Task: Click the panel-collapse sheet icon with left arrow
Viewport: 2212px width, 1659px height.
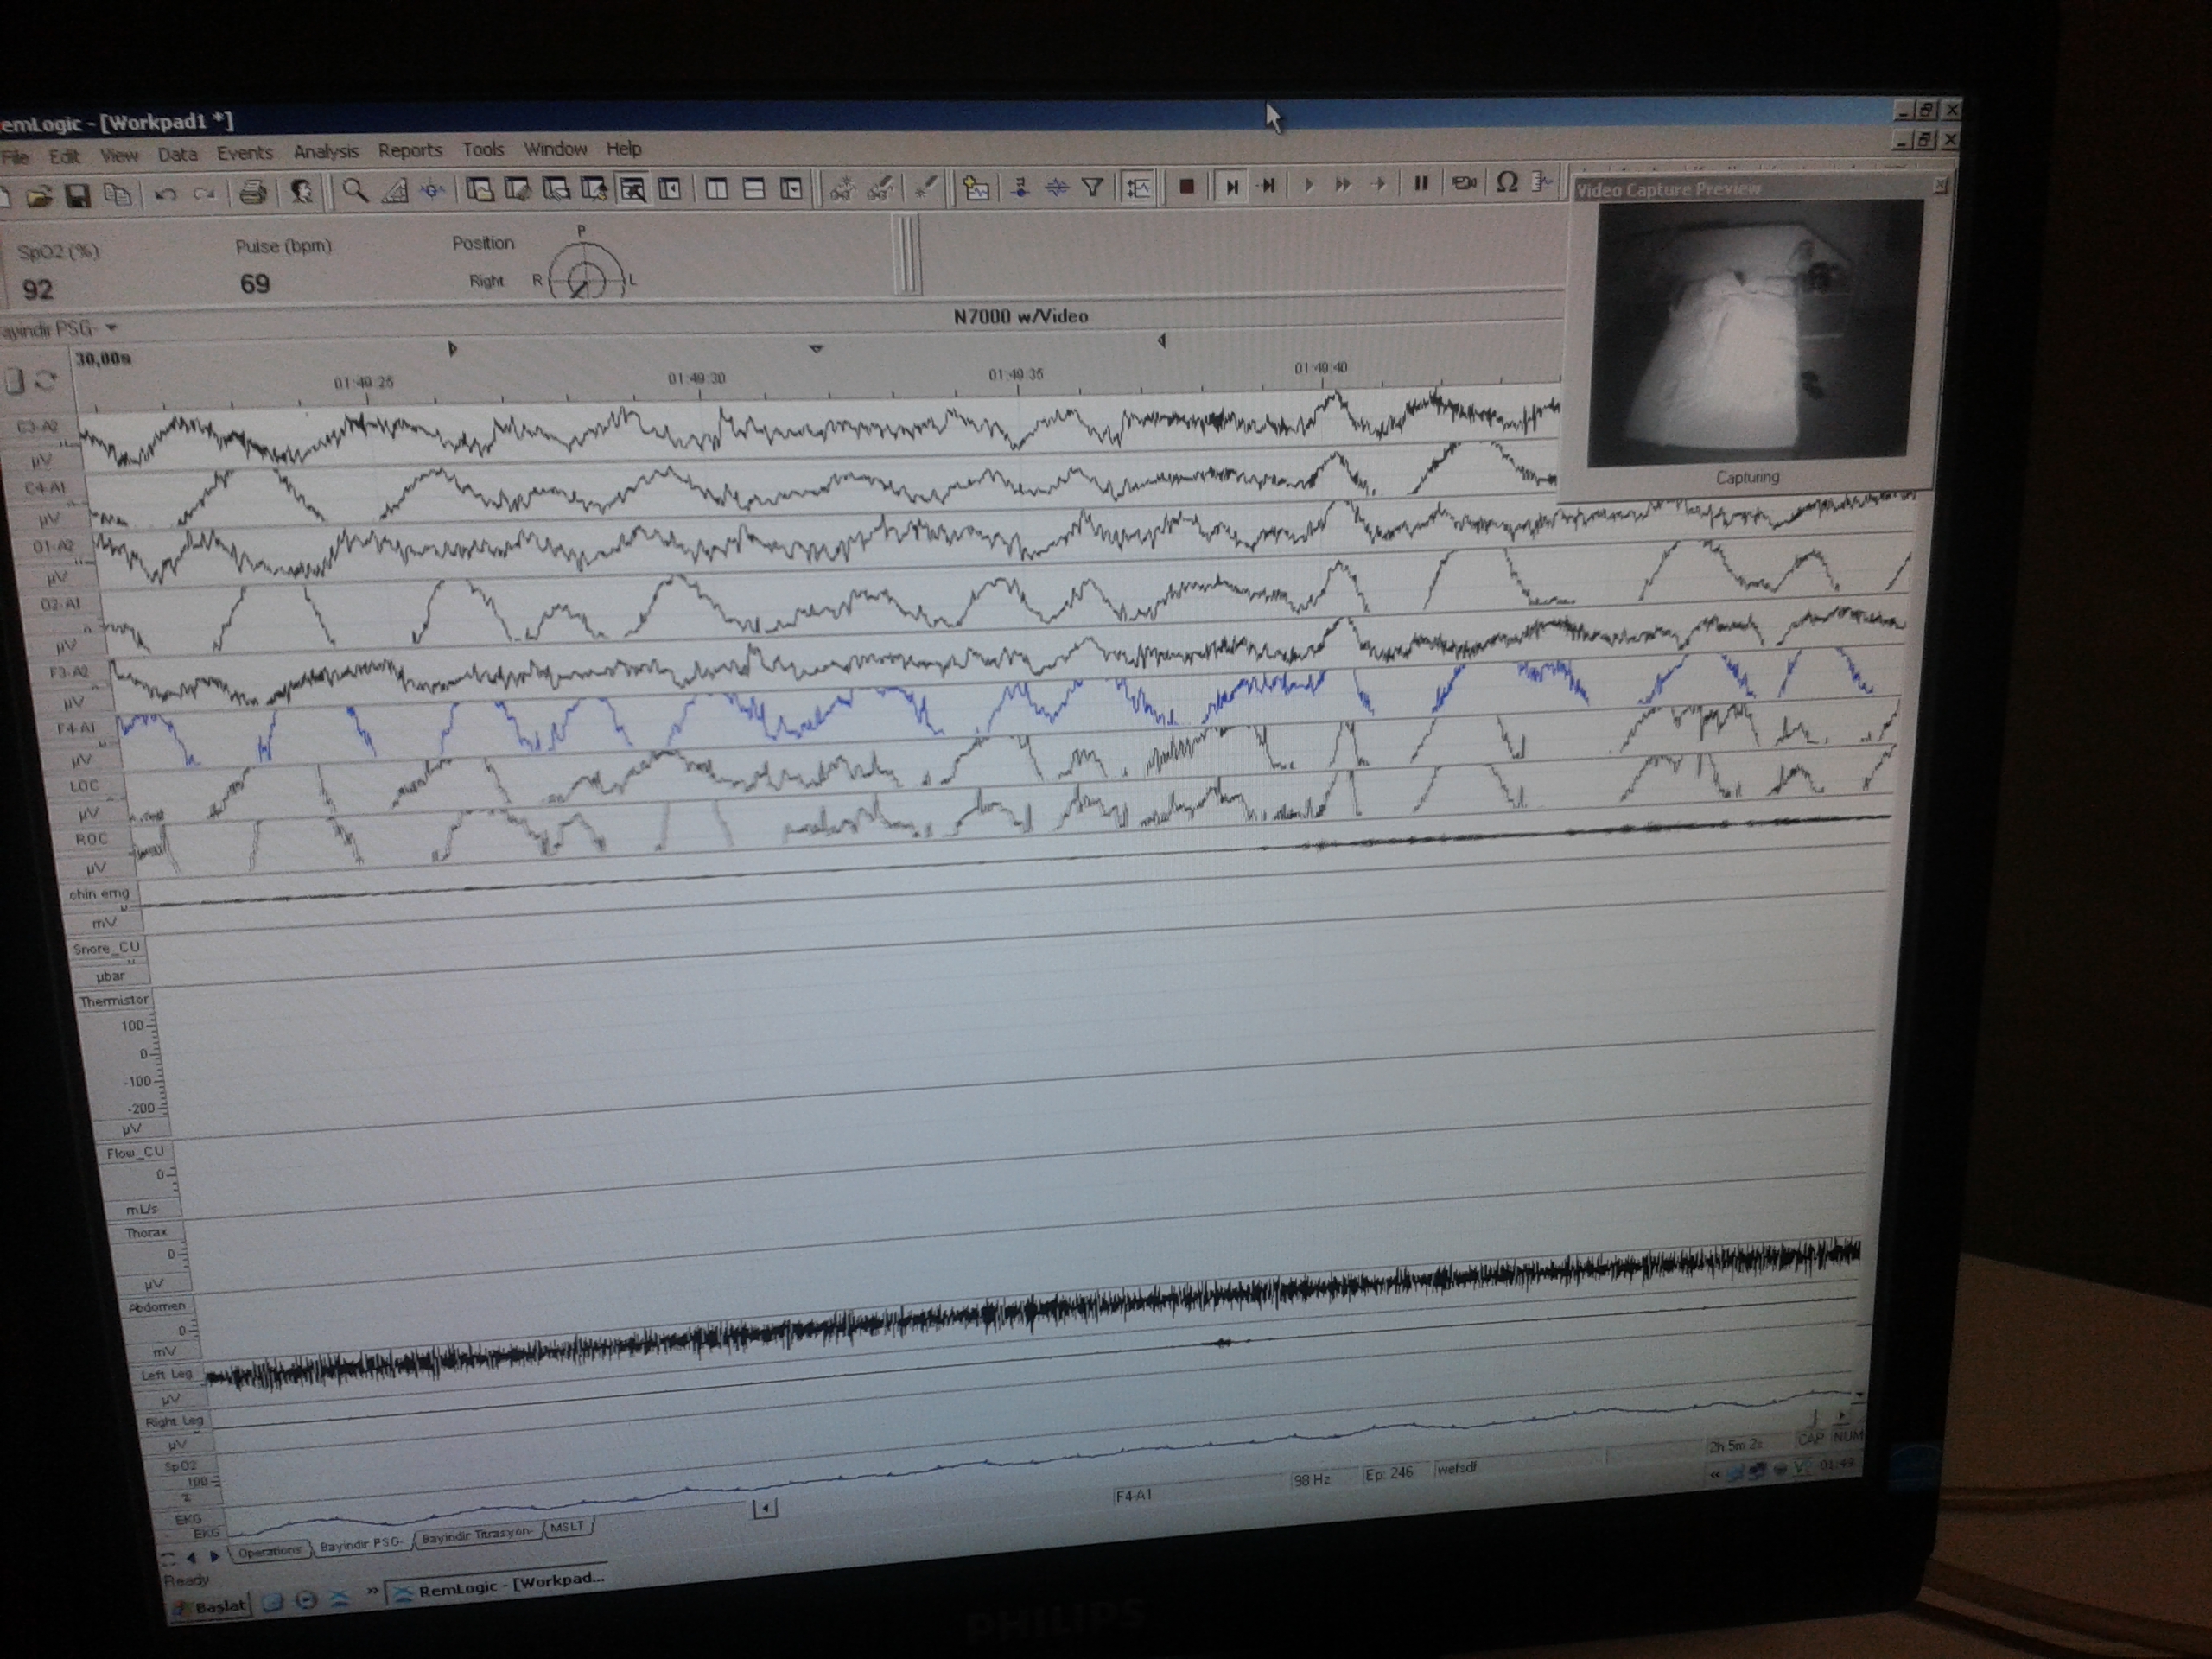Action: pos(670,188)
